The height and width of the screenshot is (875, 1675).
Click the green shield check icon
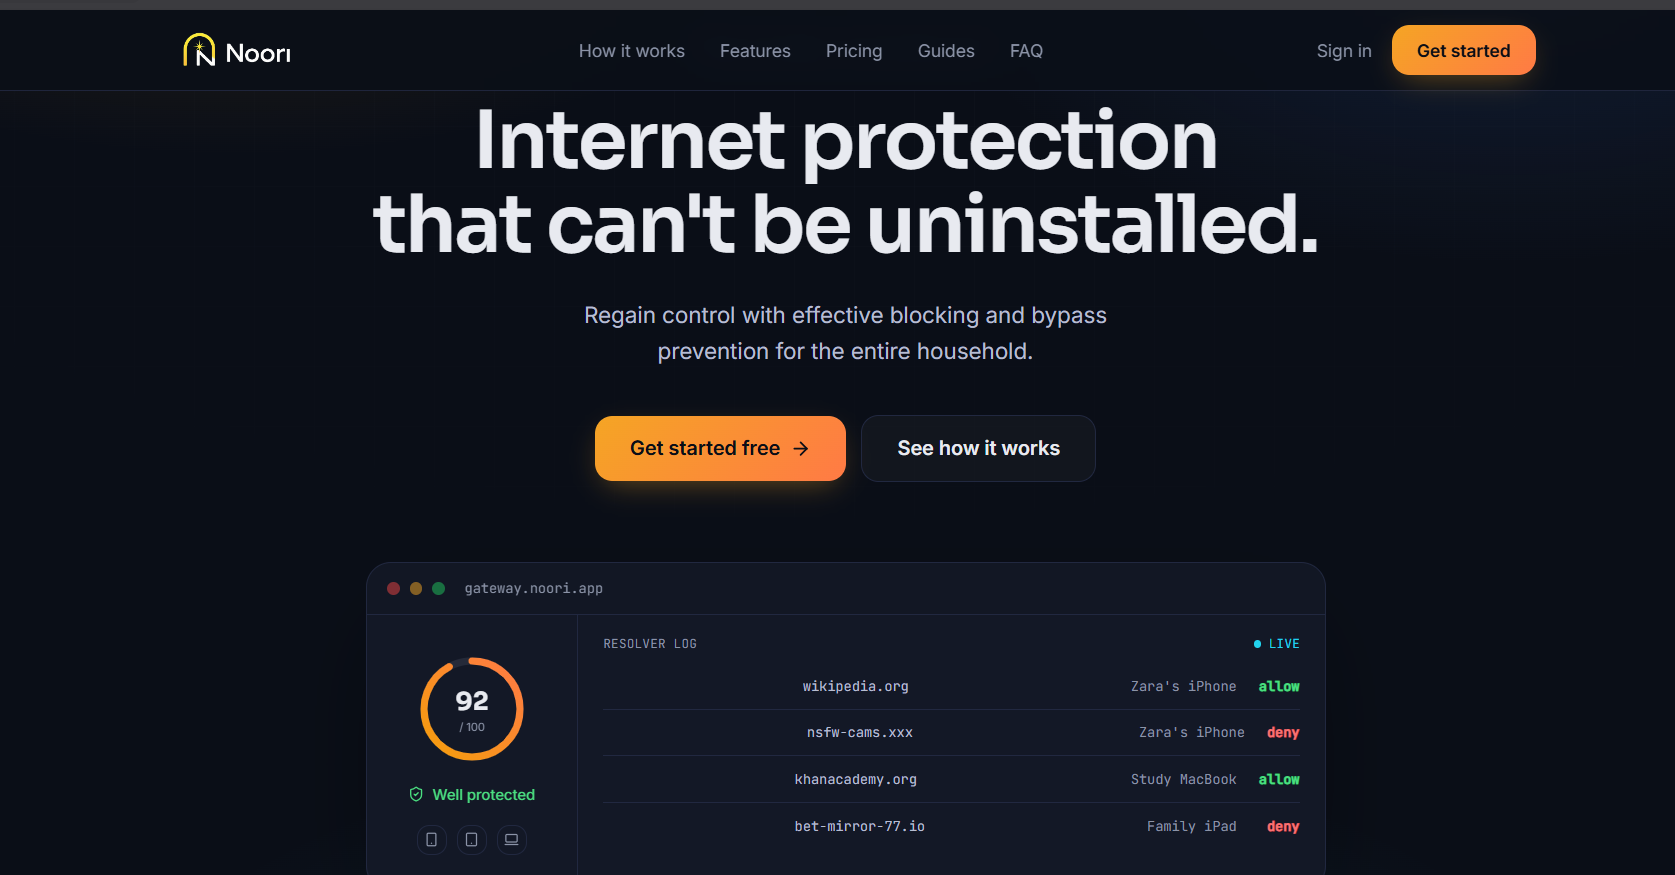pyautogui.click(x=416, y=794)
